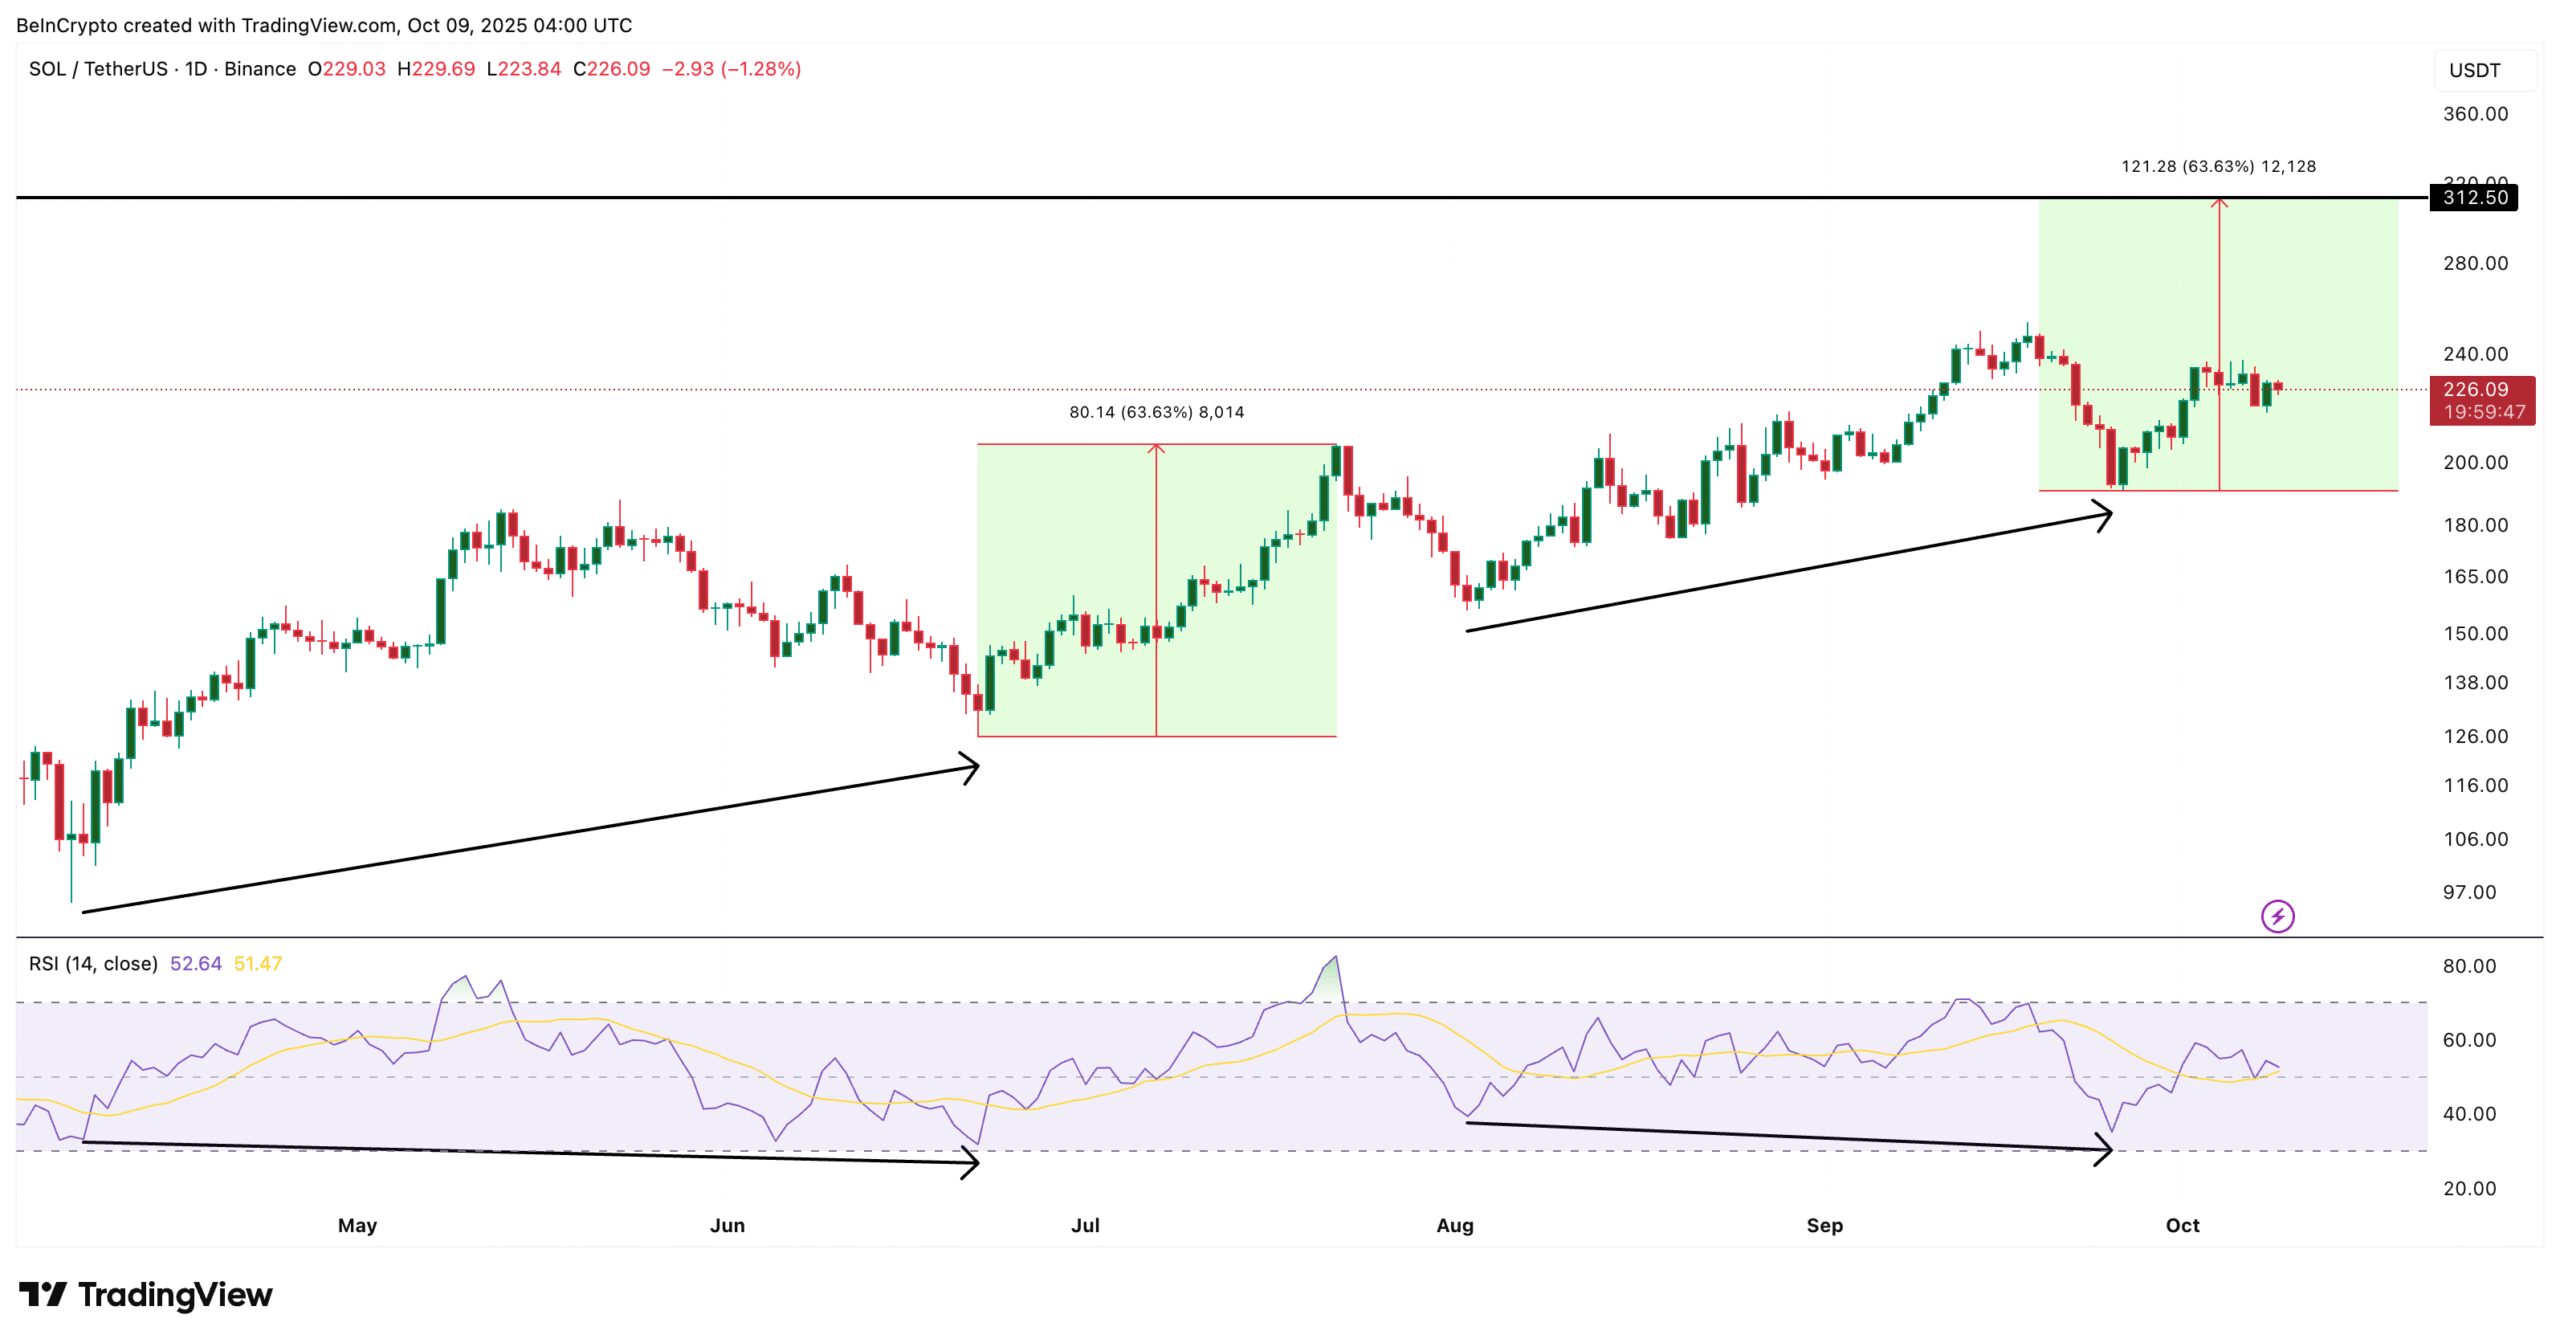Image resolution: width=2560 pixels, height=1343 pixels.
Task: Click the Oct label on time axis
Action: coord(2182,1225)
